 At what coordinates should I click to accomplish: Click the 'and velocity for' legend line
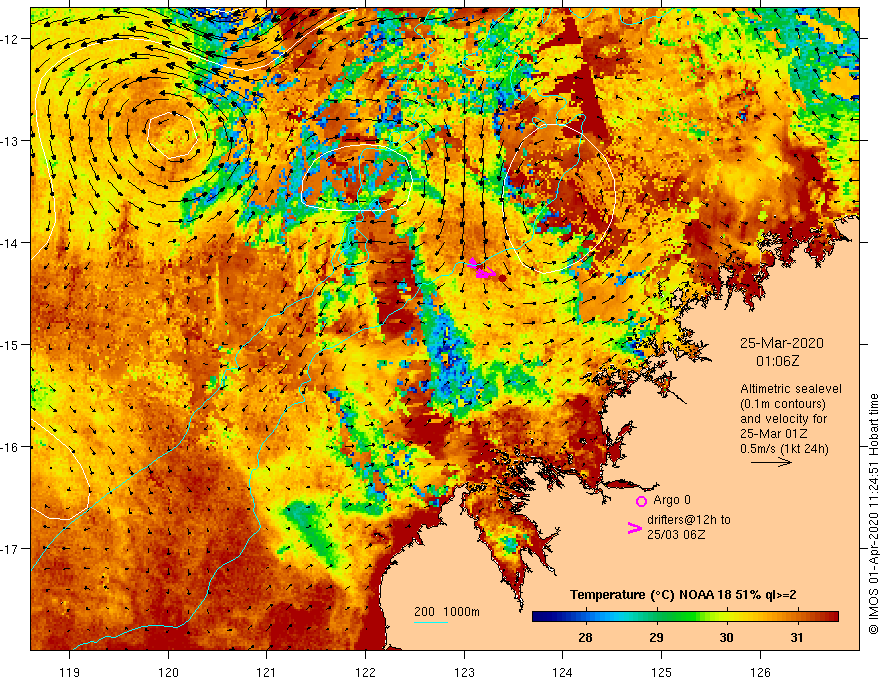click(x=783, y=419)
